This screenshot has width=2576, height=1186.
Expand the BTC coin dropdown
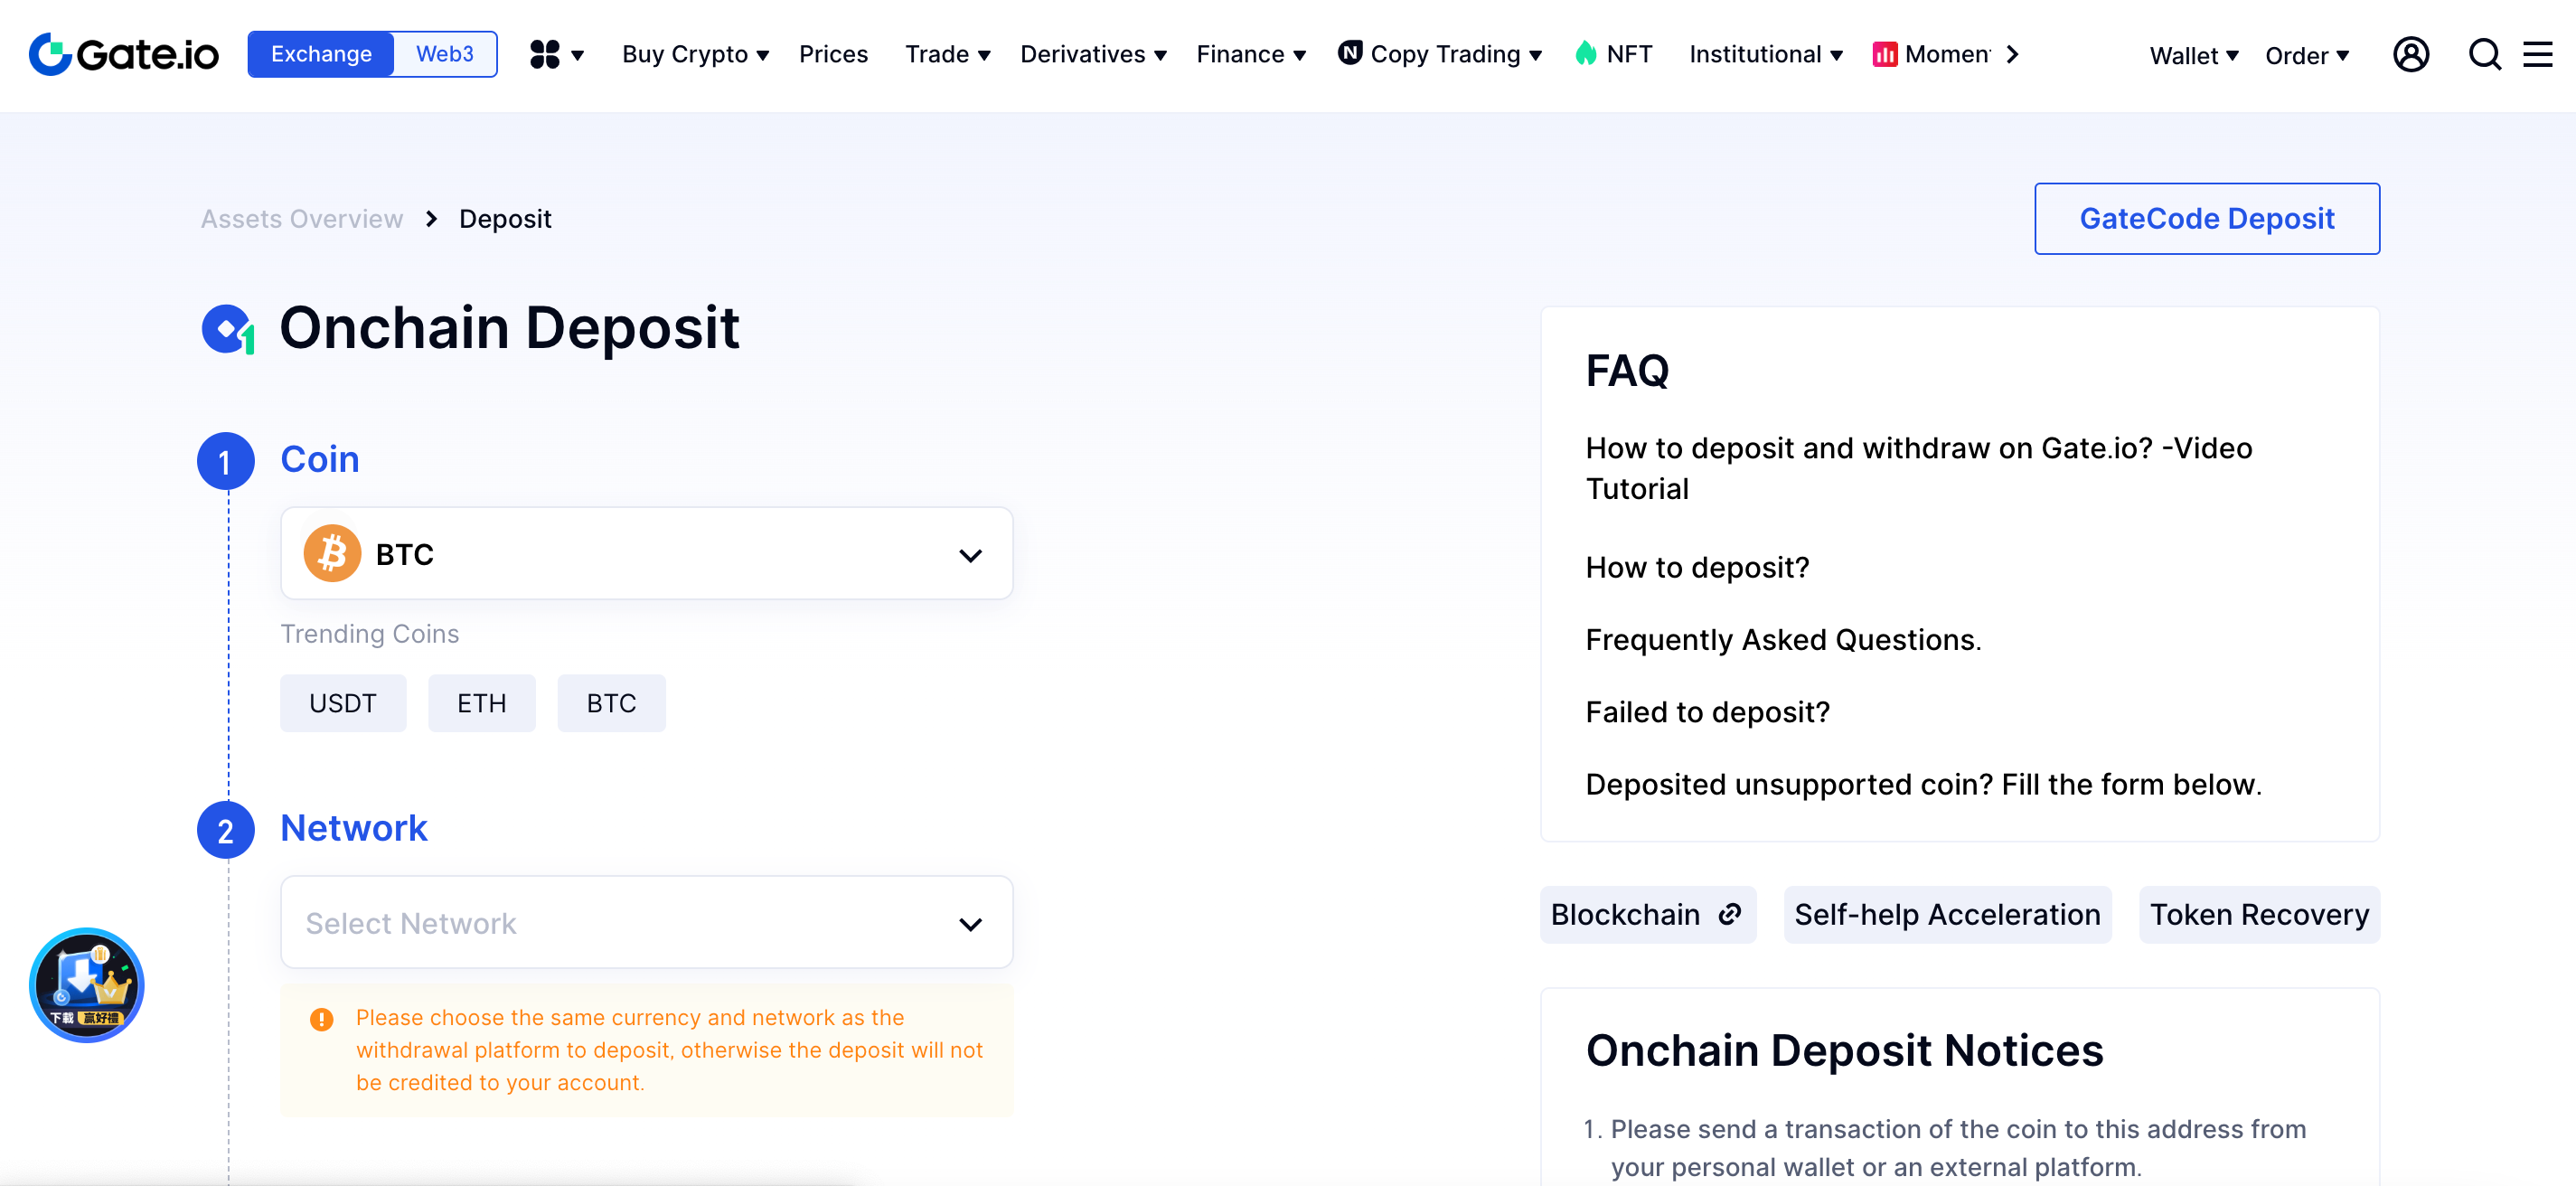[x=646, y=554]
